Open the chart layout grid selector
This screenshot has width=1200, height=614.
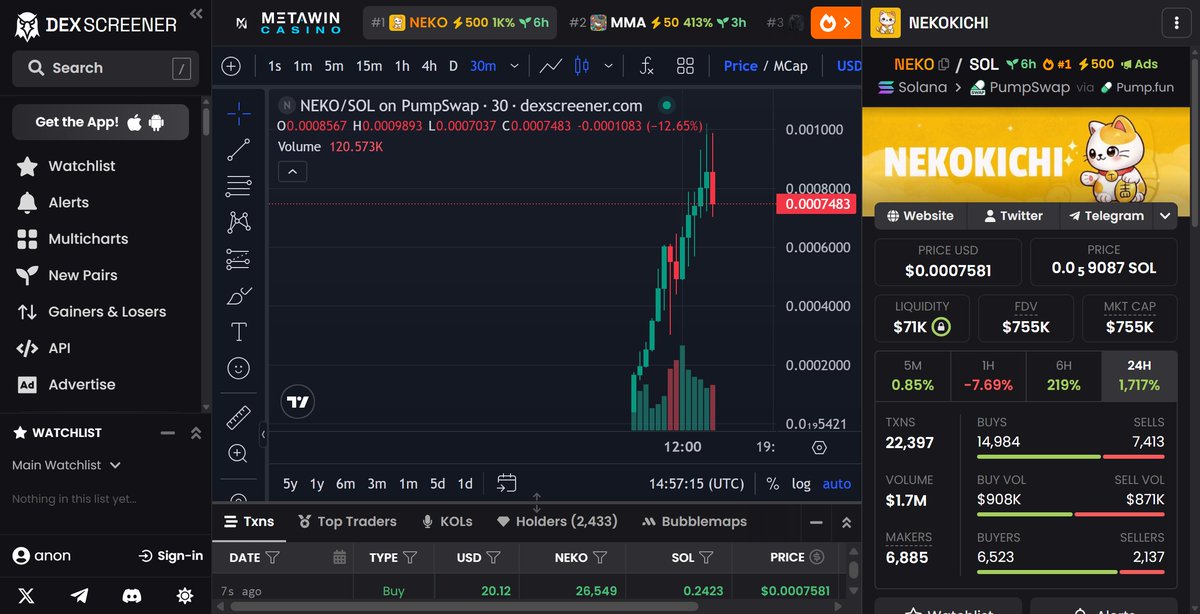pyautogui.click(x=685, y=66)
